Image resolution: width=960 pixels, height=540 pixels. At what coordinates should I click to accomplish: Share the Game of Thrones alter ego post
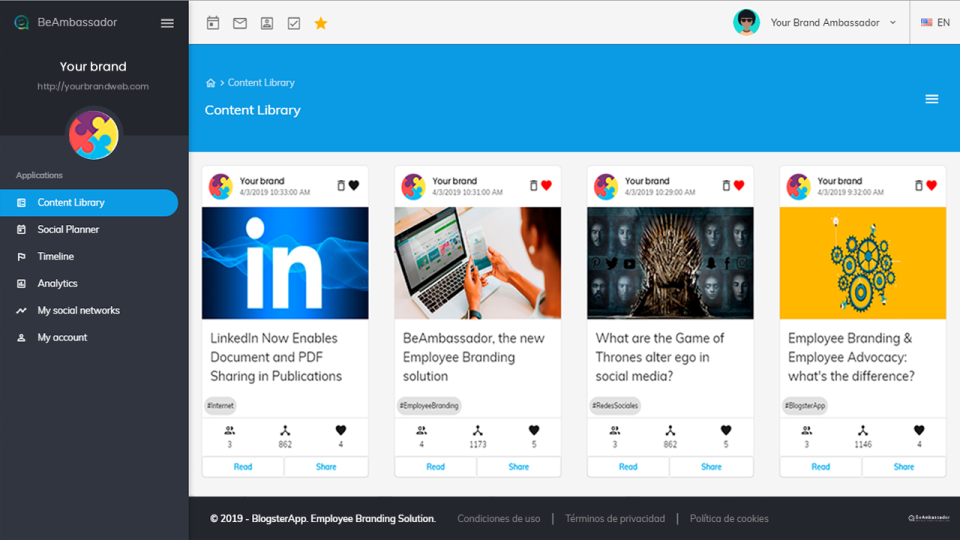click(711, 467)
